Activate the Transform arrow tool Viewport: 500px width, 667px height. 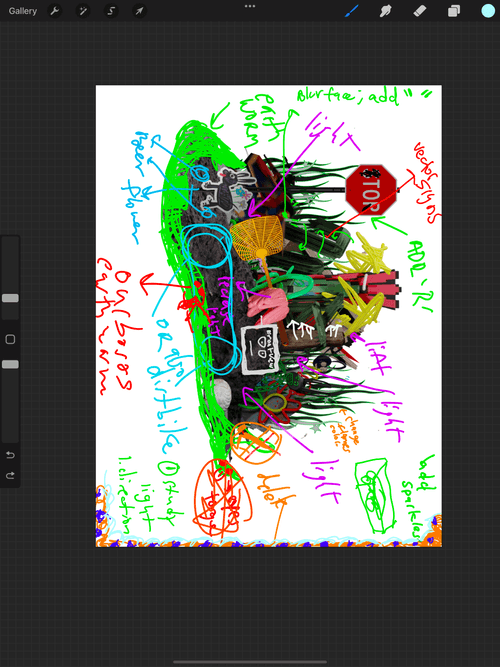pyautogui.click(x=139, y=11)
